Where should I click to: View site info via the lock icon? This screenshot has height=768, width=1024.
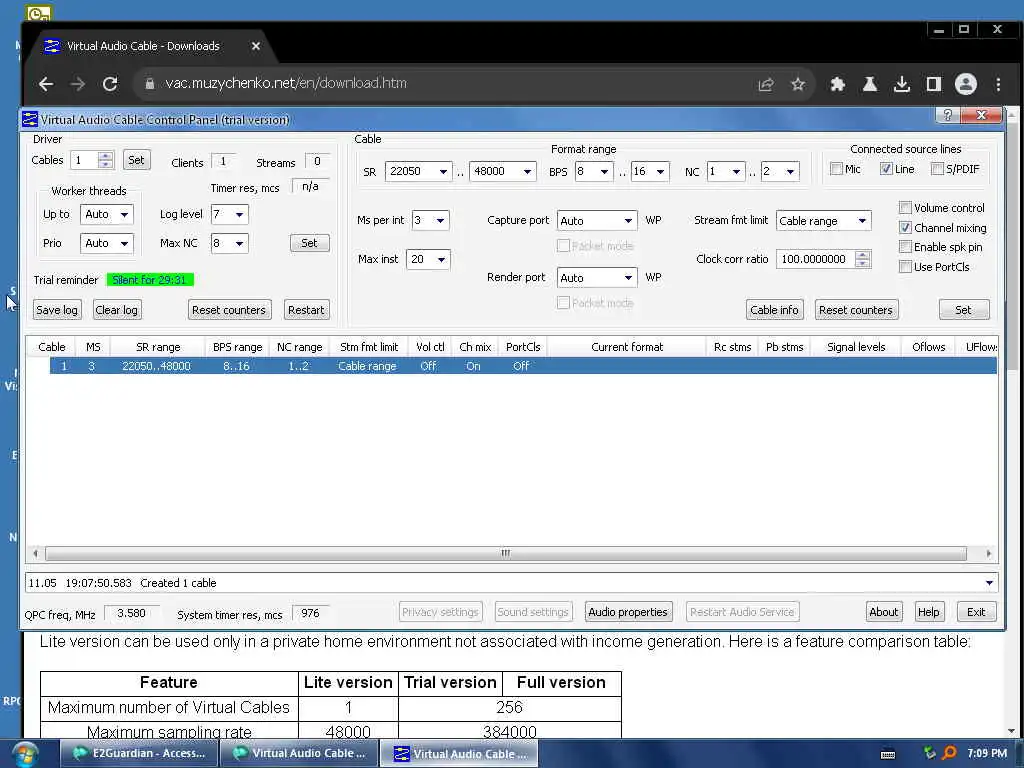pyautogui.click(x=150, y=84)
